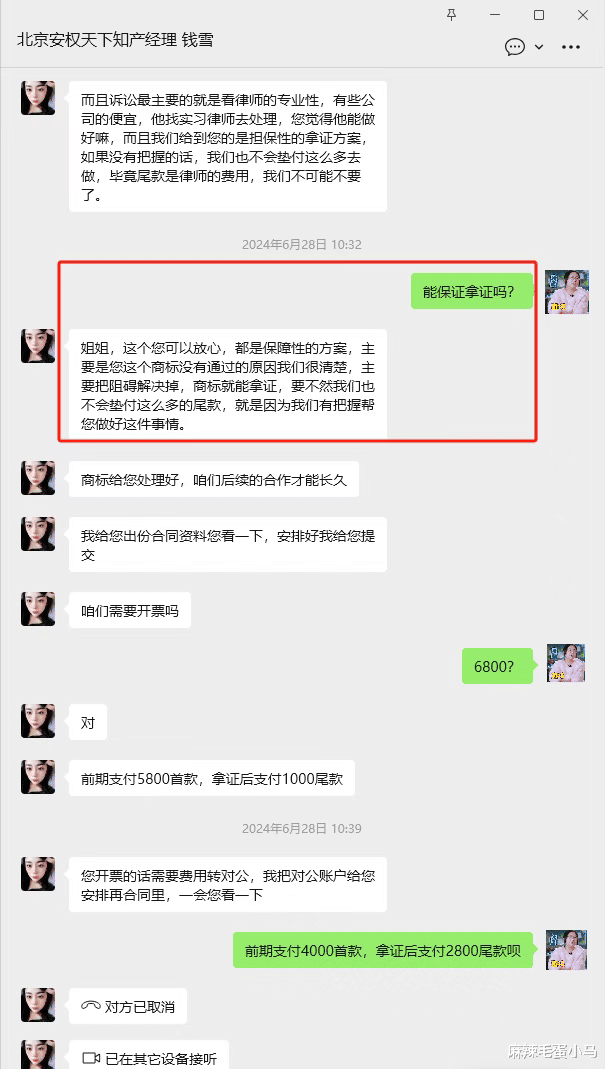
Task: Select the green '6800?' message bubble
Action: 498,665
